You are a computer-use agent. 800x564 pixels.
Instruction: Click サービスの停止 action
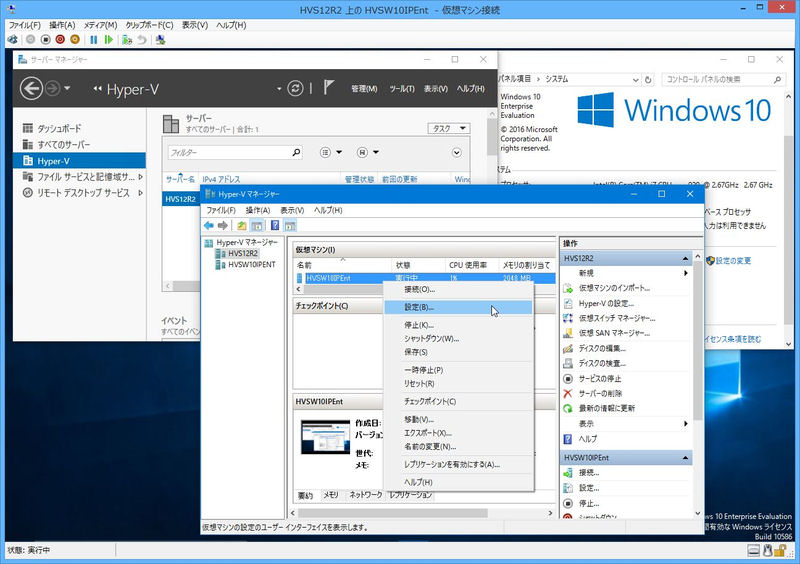pyautogui.click(x=600, y=379)
